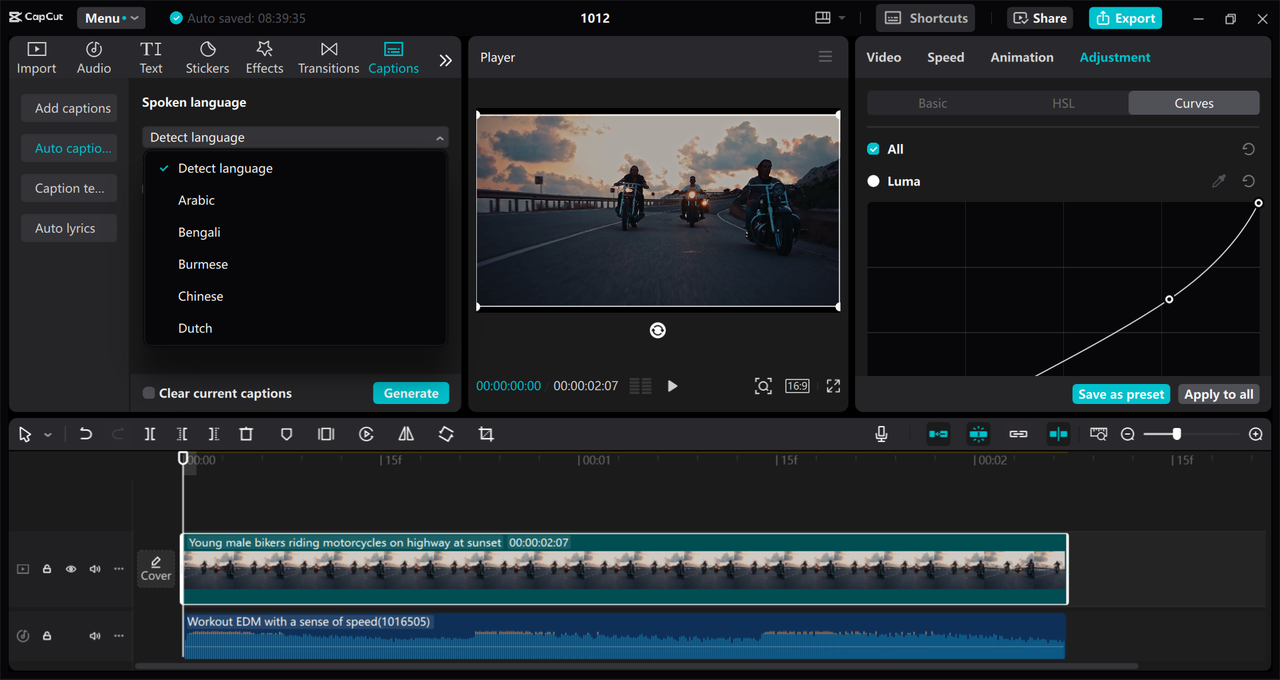Click the middle control point on the curve
The image size is (1280, 680).
pos(1169,299)
